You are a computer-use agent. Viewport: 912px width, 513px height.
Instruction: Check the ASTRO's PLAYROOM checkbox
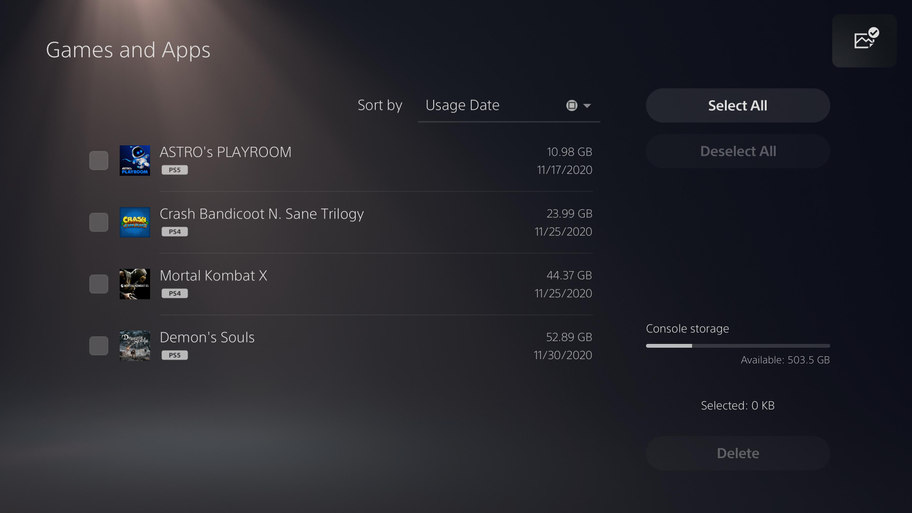[x=99, y=161]
